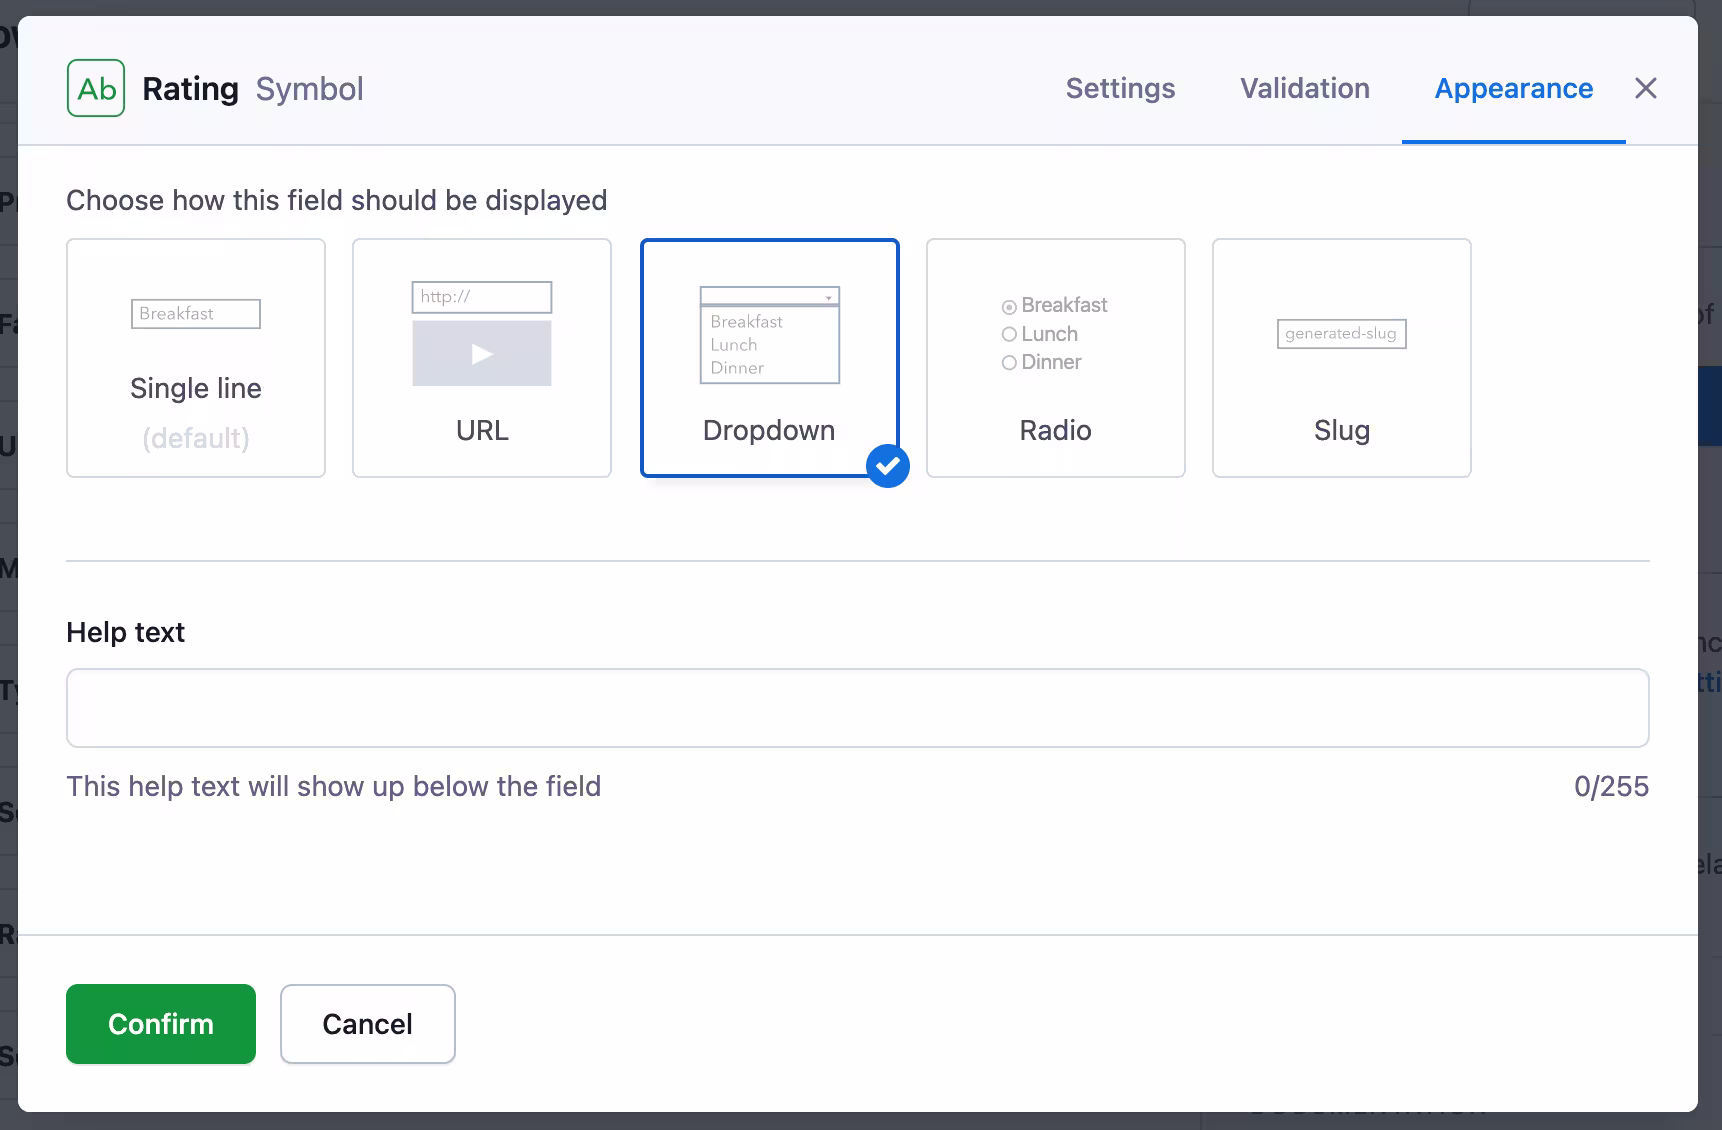The width and height of the screenshot is (1722, 1130).
Task: Open the Validation tab
Action: click(1305, 88)
